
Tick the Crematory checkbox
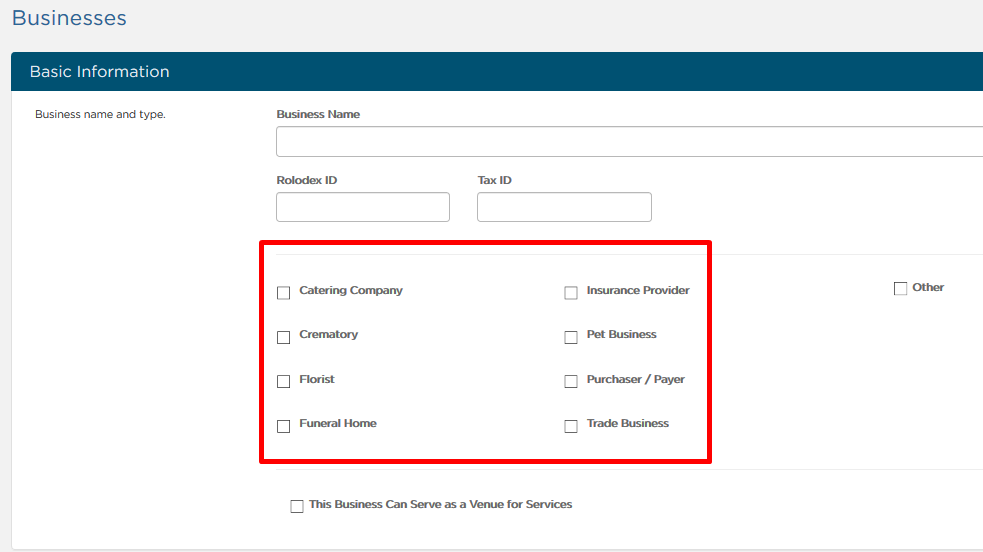coord(283,337)
